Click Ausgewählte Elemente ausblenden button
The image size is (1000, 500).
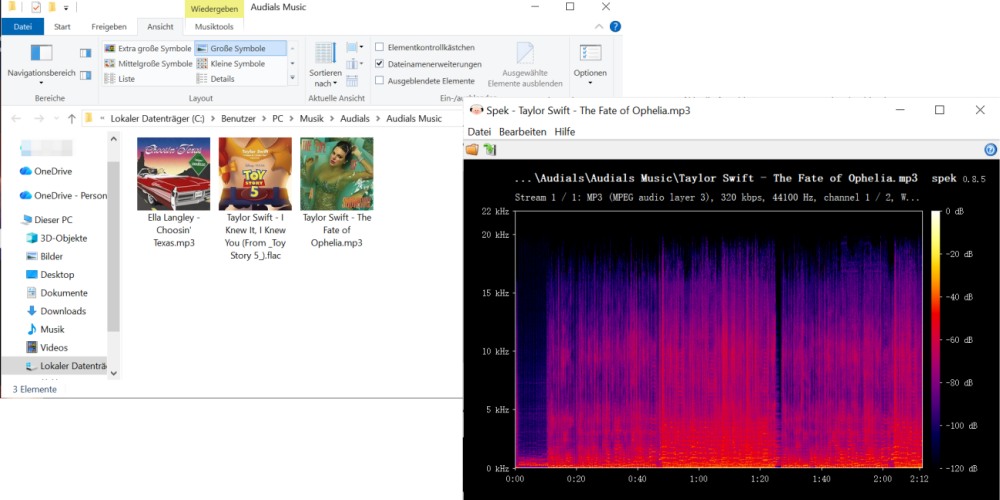pos(525,65)
